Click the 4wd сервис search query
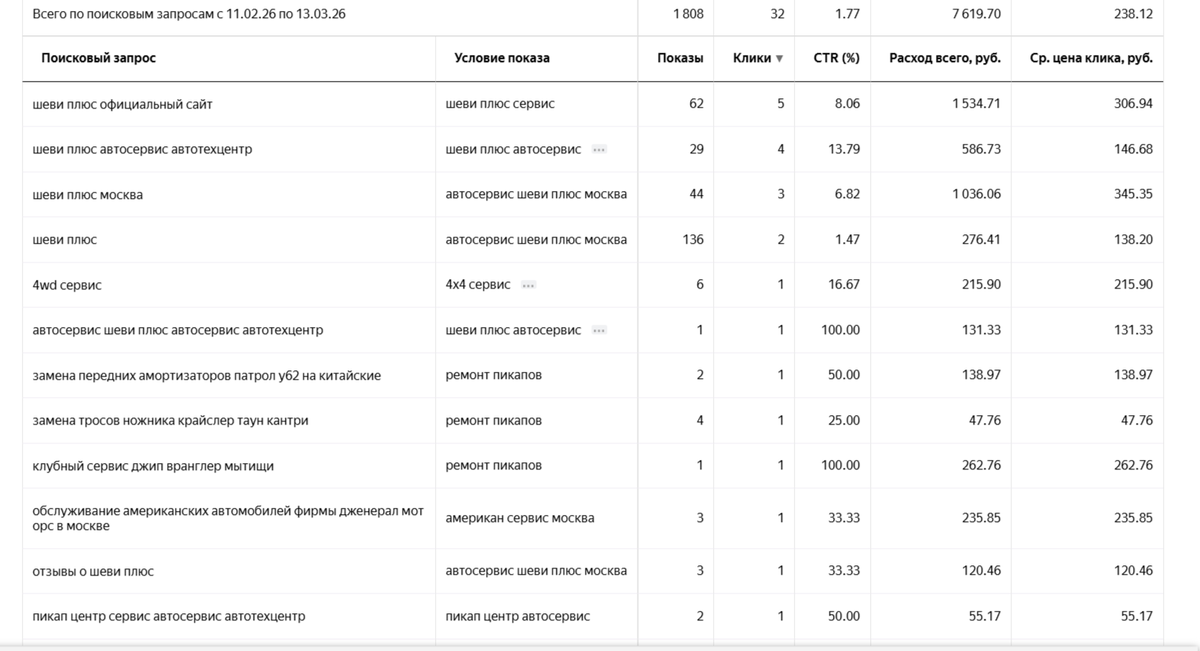The height and width of the screenshot is (651, 1200). click(x=67, y=285)
